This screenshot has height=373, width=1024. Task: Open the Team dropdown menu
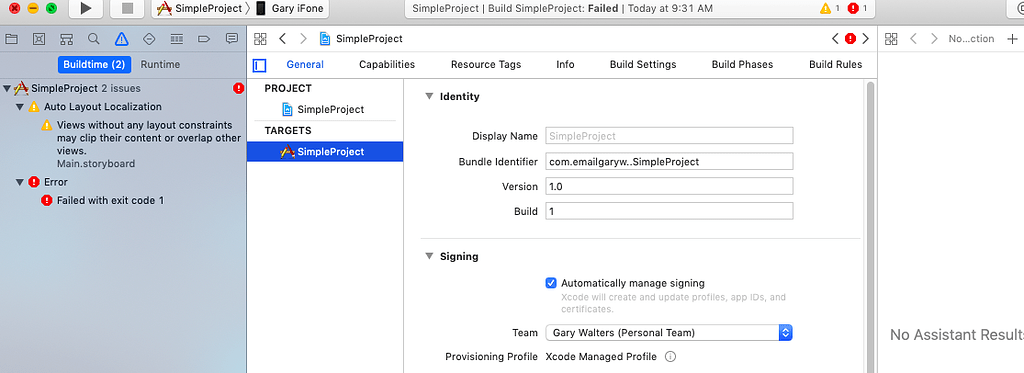pos(669,332)
